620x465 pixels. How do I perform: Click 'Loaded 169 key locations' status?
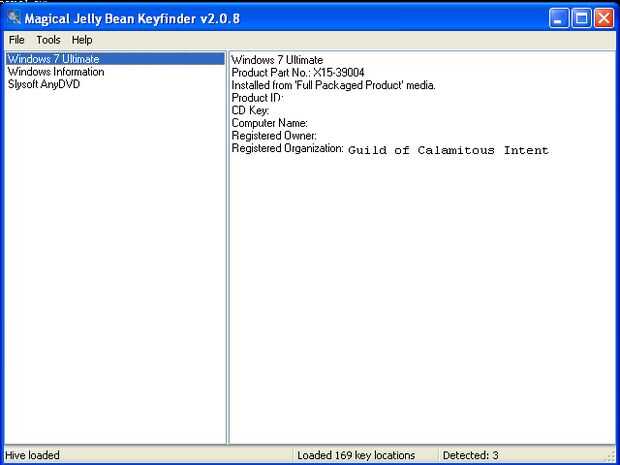click(356, 456)
